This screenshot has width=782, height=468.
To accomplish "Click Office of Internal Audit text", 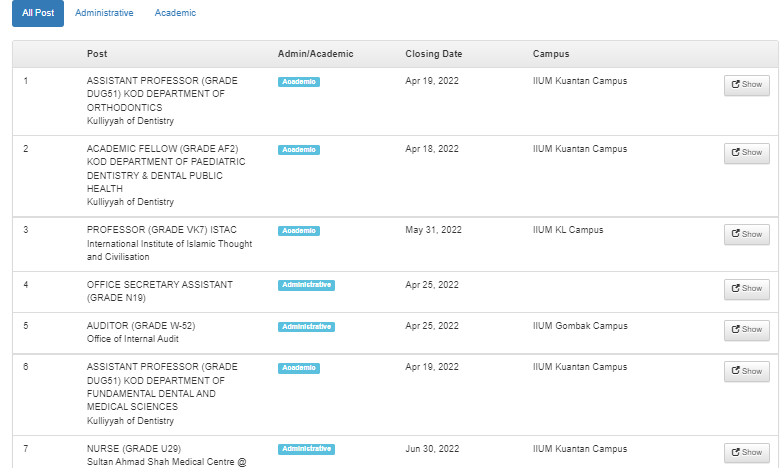I will (x=133, y=339).
